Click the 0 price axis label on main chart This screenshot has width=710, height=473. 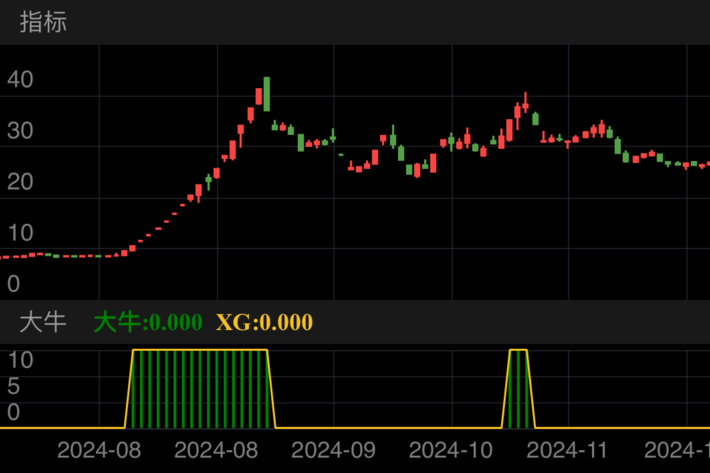pos(14,284)
